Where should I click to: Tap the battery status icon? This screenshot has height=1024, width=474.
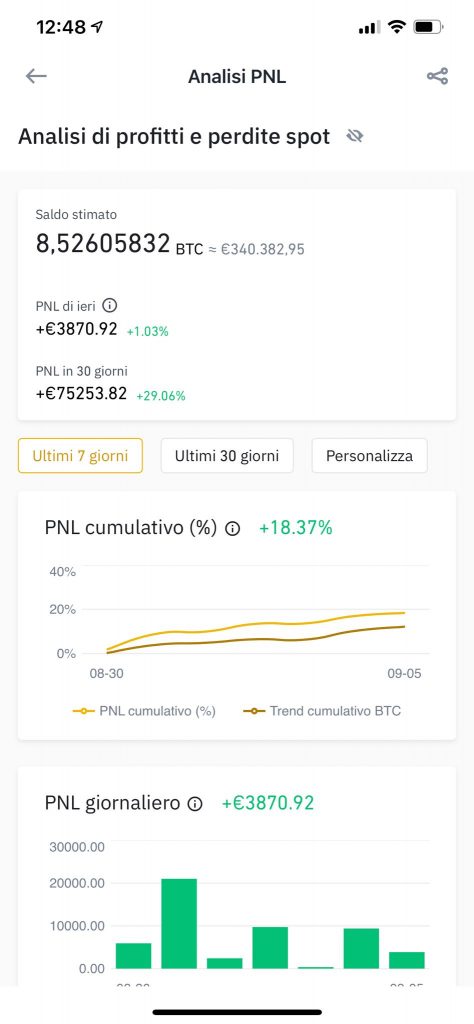coord(428,27)
